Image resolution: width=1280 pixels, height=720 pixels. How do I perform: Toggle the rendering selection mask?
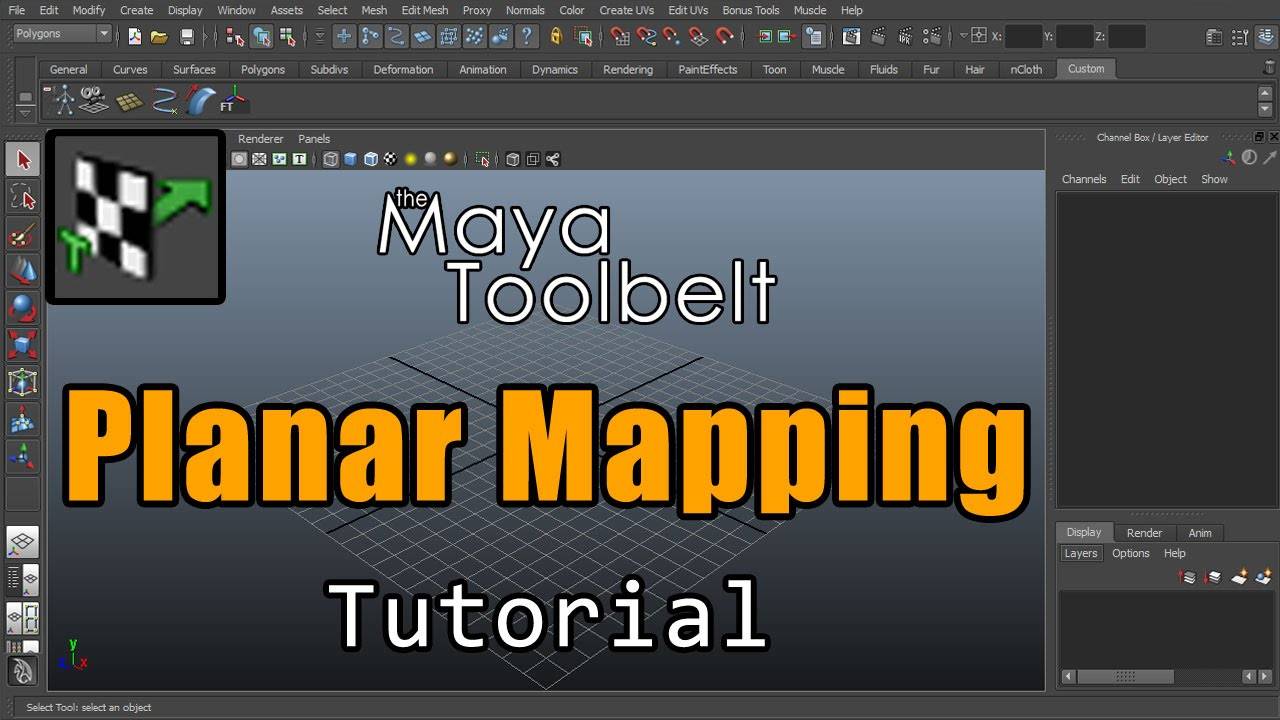pos(501,37)
